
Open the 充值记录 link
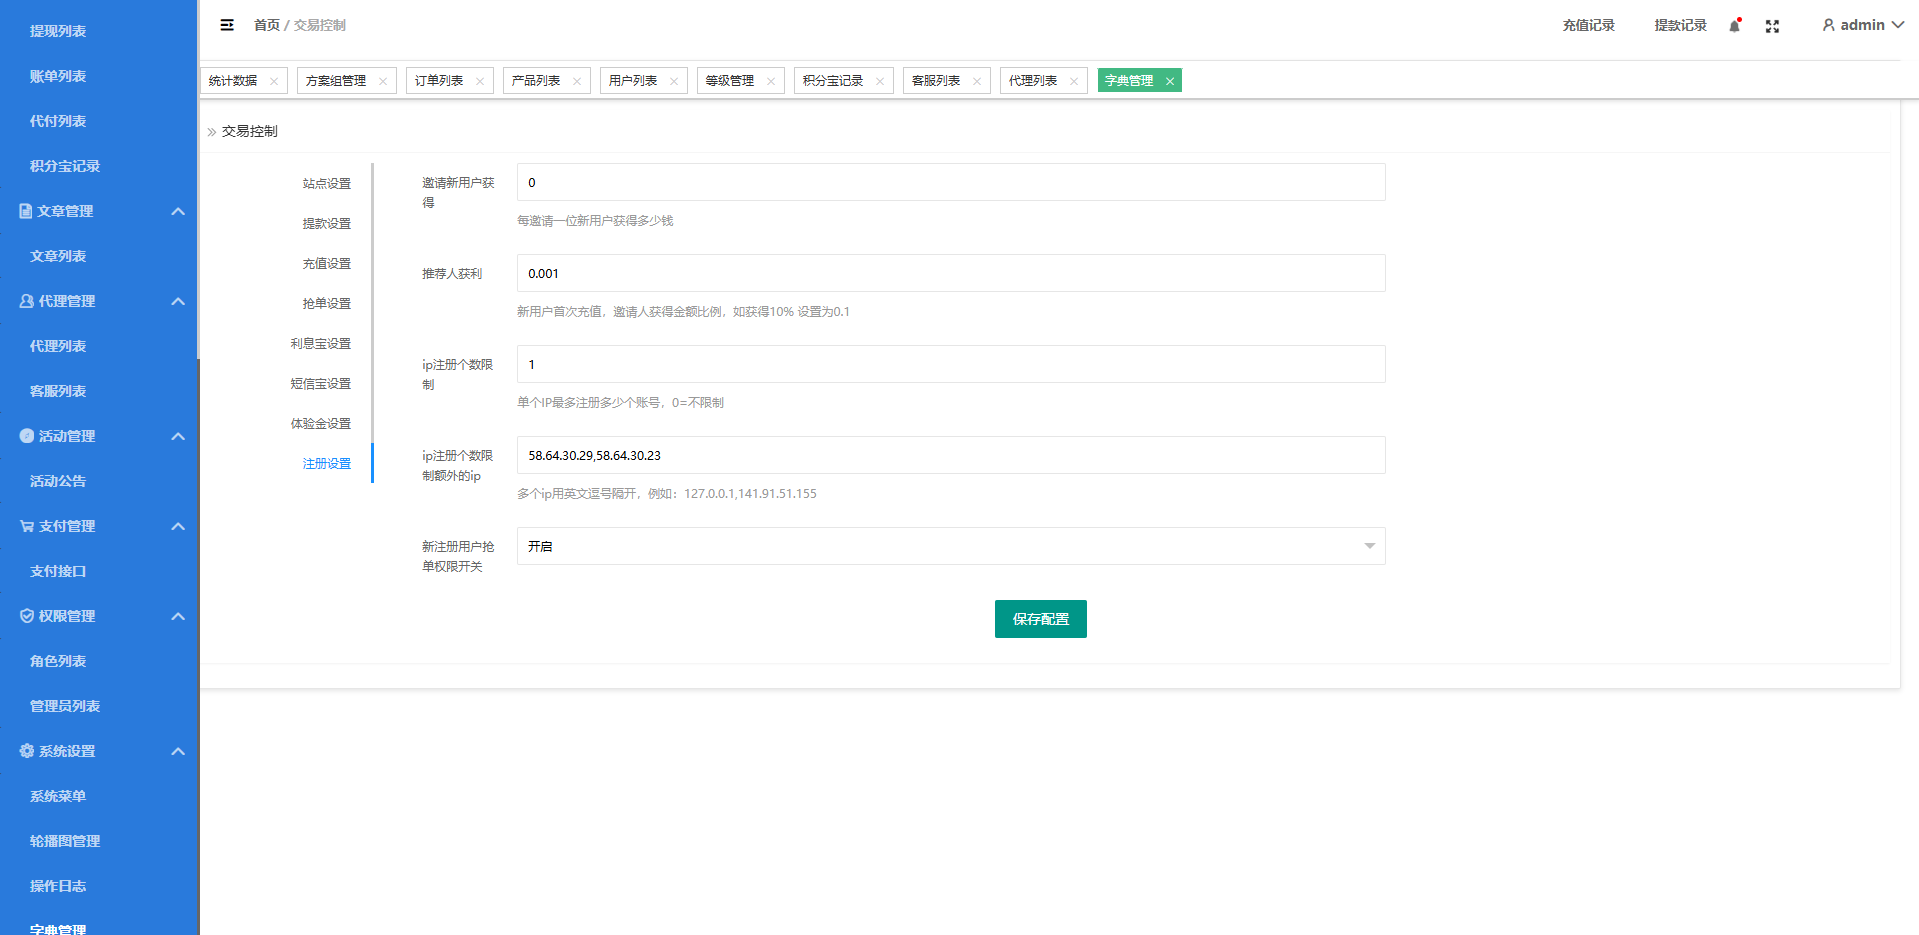tap(1588, 25)
